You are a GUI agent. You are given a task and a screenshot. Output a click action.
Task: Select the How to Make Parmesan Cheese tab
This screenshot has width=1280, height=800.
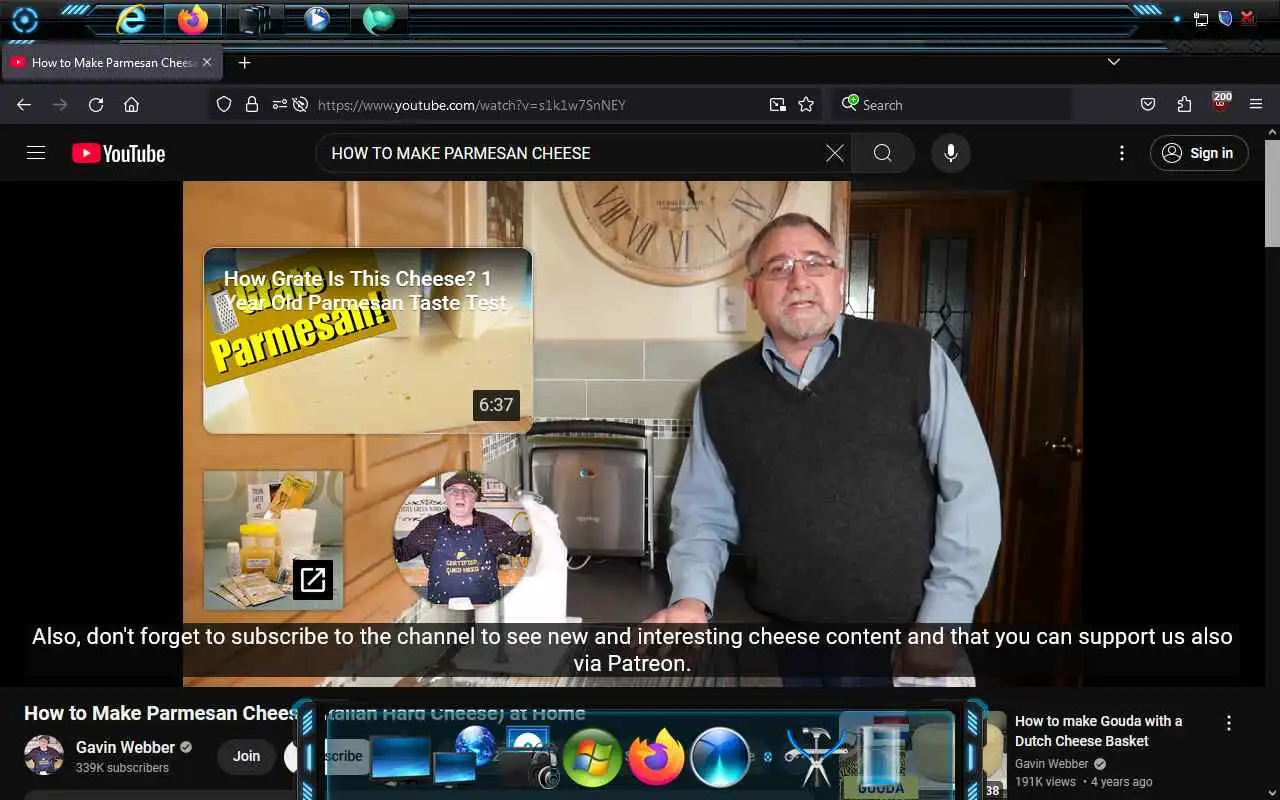point(112,62)
